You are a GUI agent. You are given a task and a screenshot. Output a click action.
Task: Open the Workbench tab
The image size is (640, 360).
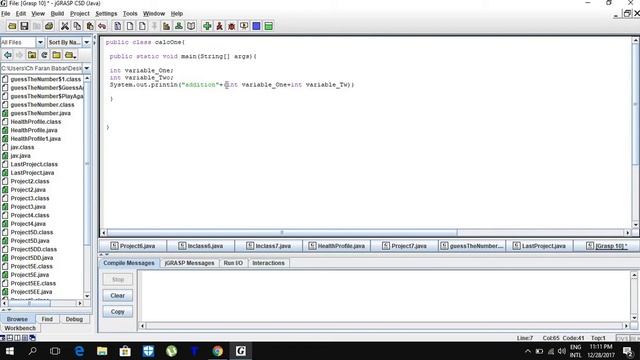(20, 328)
